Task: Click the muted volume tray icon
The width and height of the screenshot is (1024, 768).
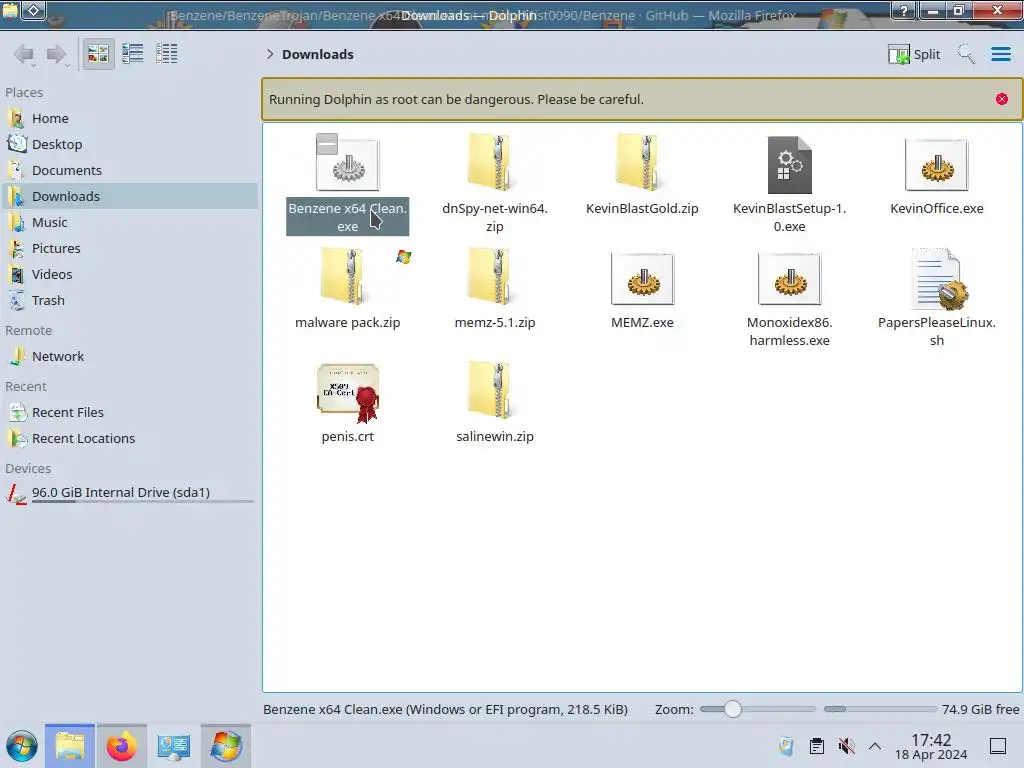Action: click(846, 746)
